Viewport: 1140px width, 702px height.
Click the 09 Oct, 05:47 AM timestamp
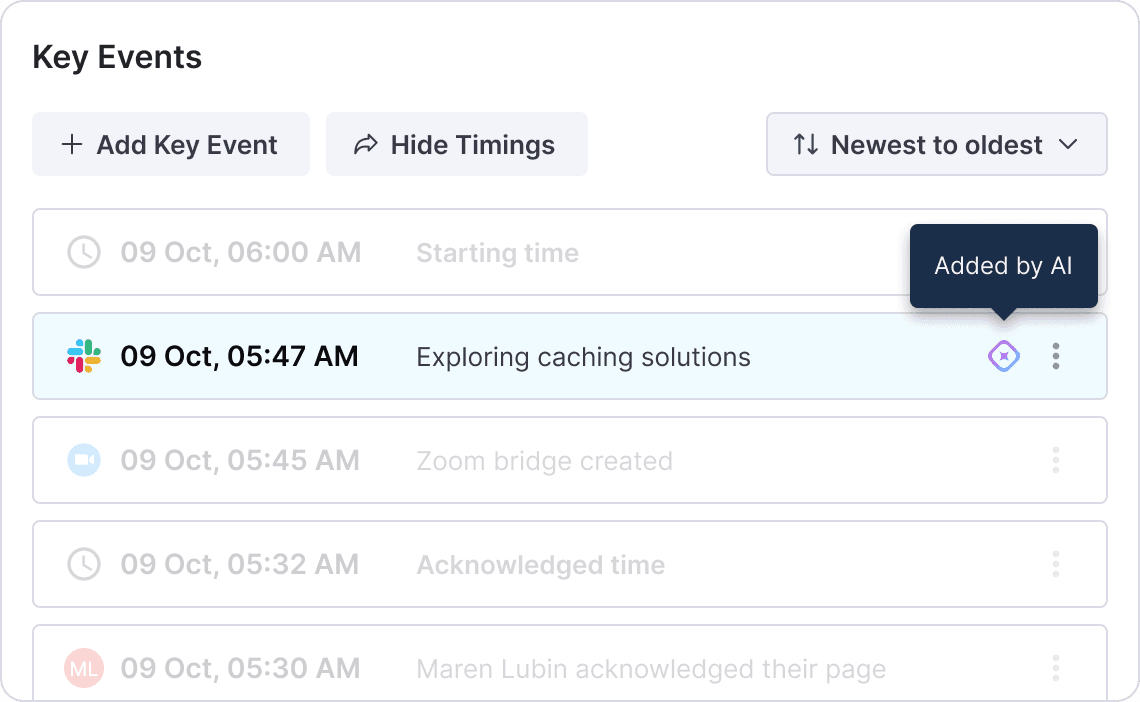pos(239,356)
